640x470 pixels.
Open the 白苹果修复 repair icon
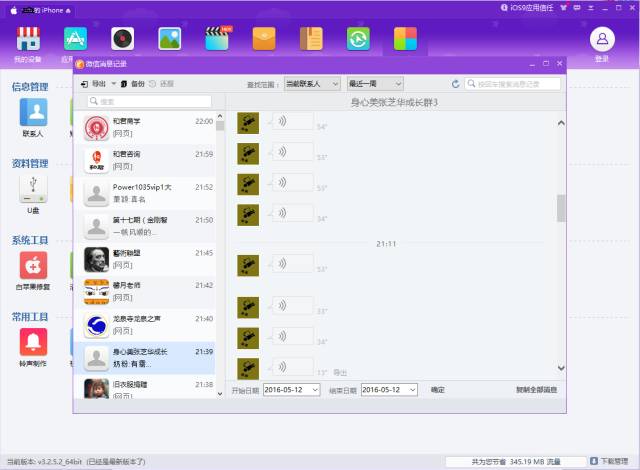[33, 266]
